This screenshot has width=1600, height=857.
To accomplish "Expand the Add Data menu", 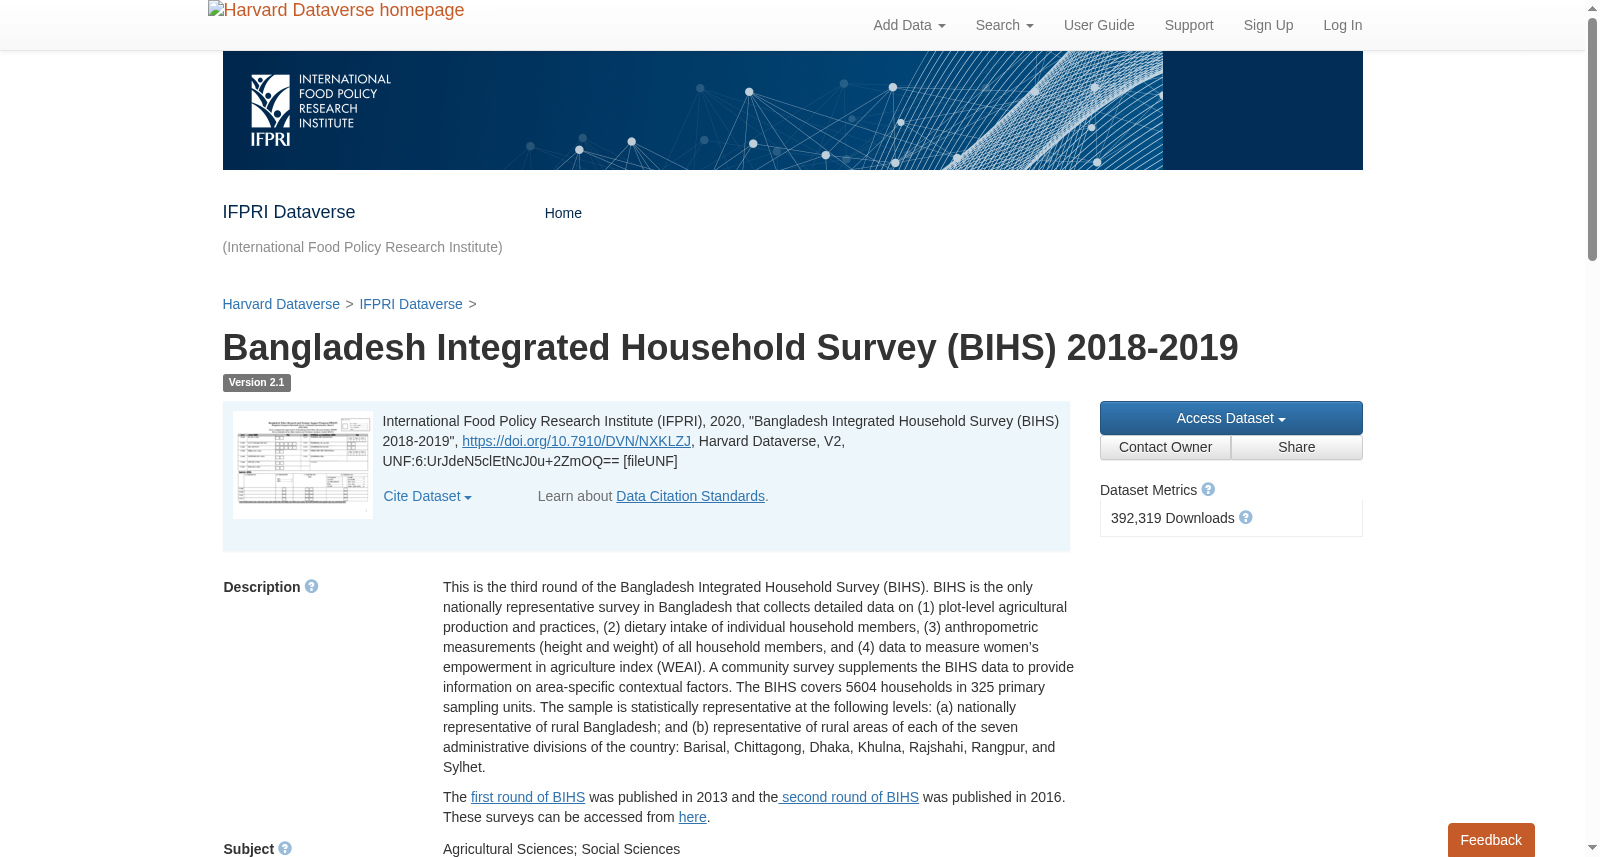I will [909, 25].
